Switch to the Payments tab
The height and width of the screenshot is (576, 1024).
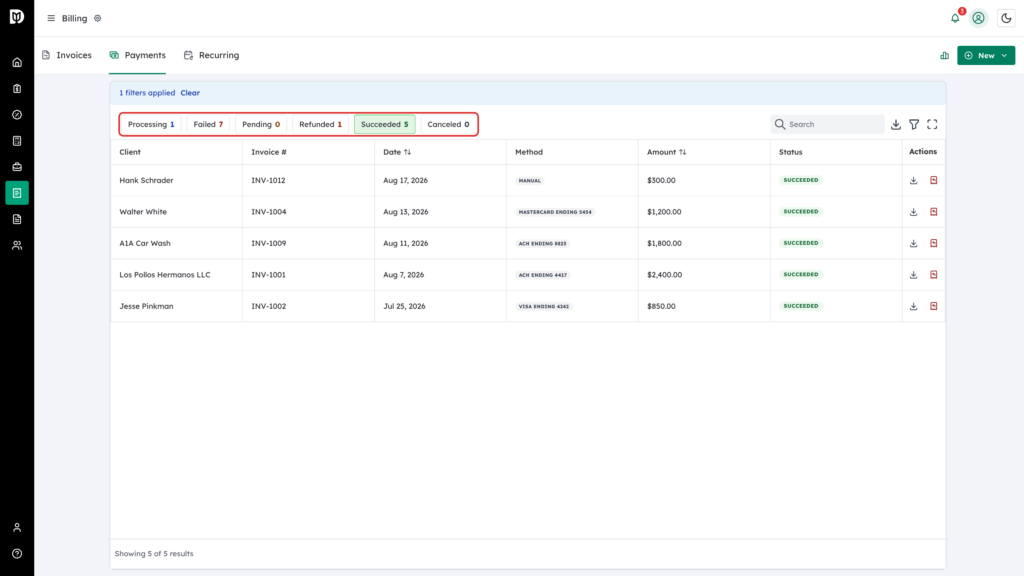(137, 55)
